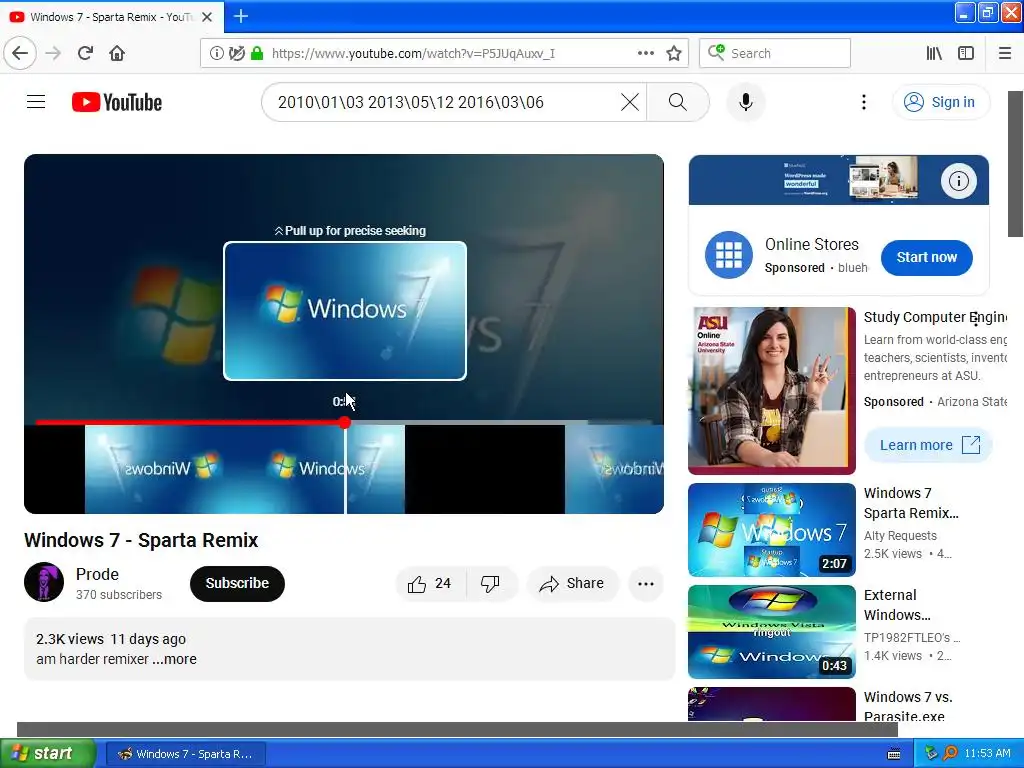Expand description with ...more
Viewport: 1024px width, 768px height.
tap(174, 659)
